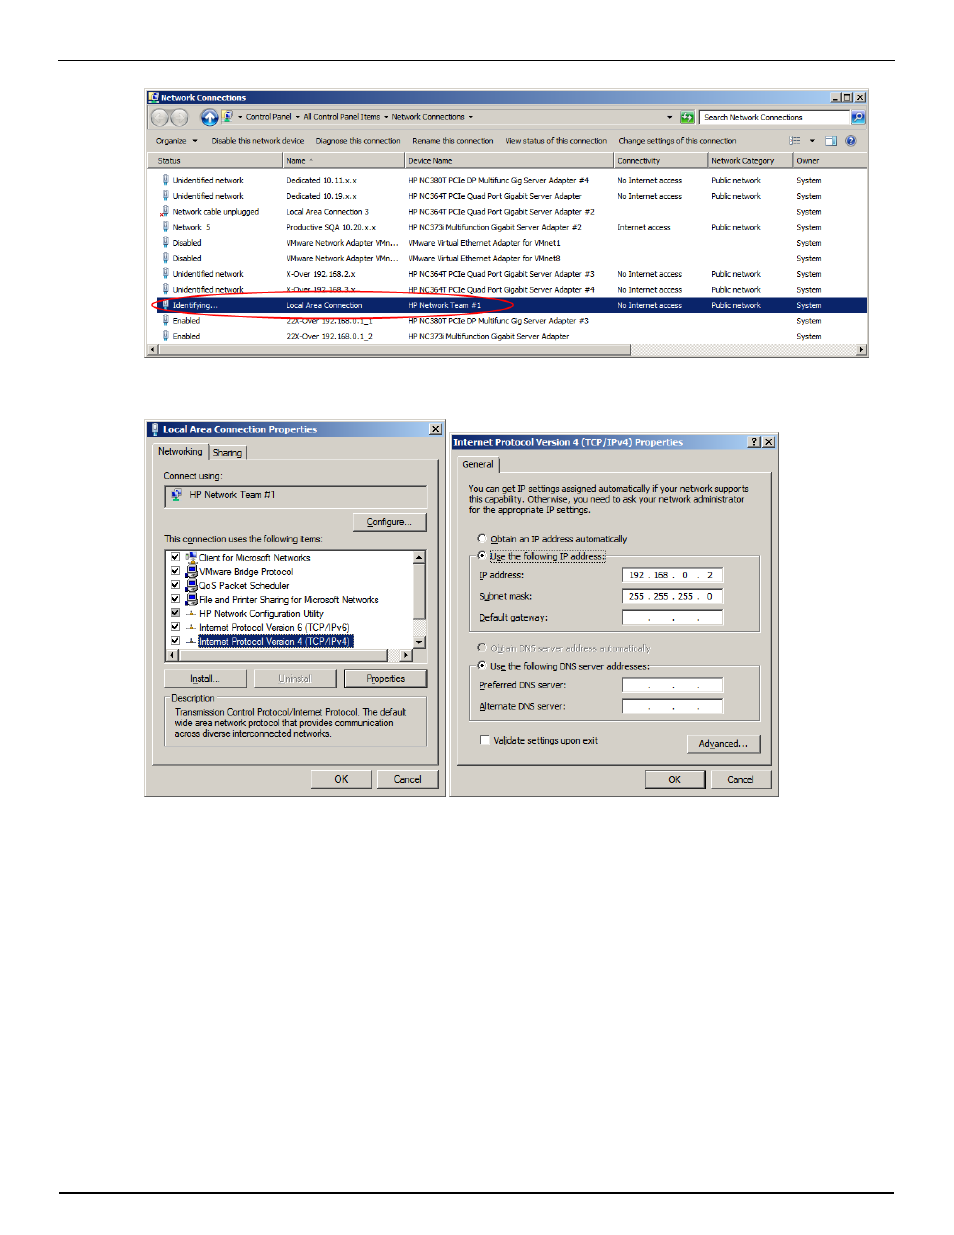Viewport: 954px width, 1235px height.
Task: Click the Forward arrow in Network Connections
Action: click(179, 118)
